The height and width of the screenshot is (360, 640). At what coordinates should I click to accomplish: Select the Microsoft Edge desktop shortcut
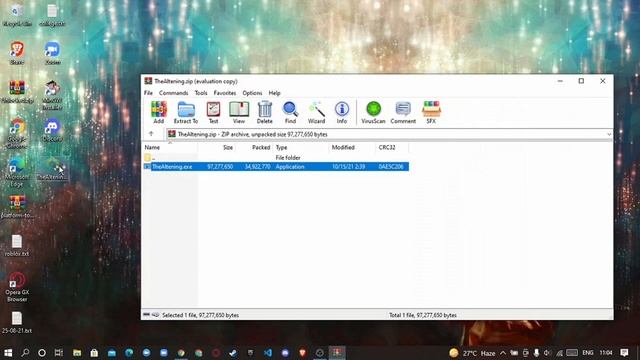point(17,172)
